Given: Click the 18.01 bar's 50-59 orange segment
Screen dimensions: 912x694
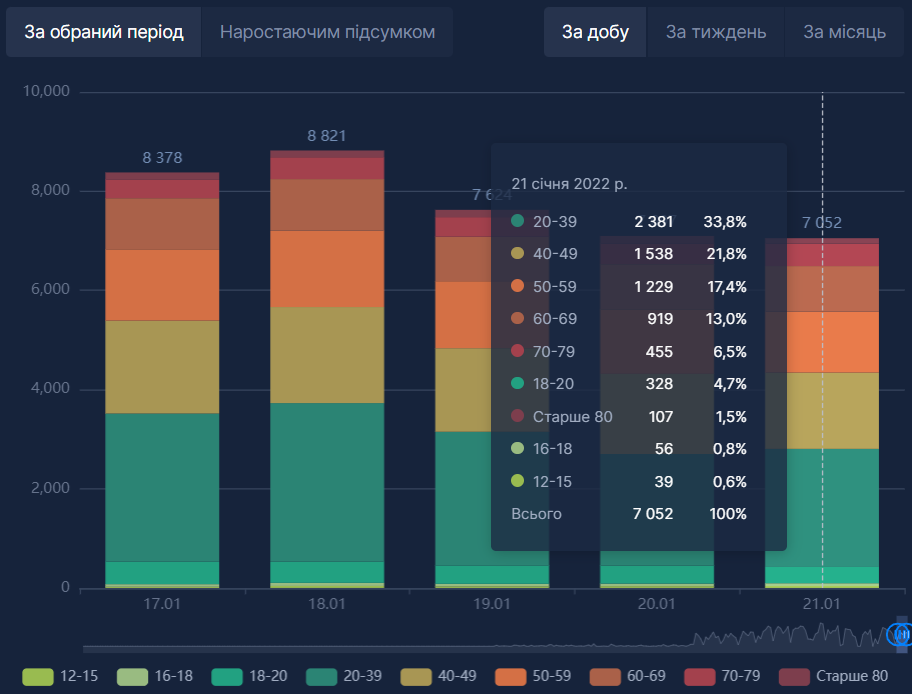Looking at the screenshot, I should pyautogui.click(x=327, y=268).
